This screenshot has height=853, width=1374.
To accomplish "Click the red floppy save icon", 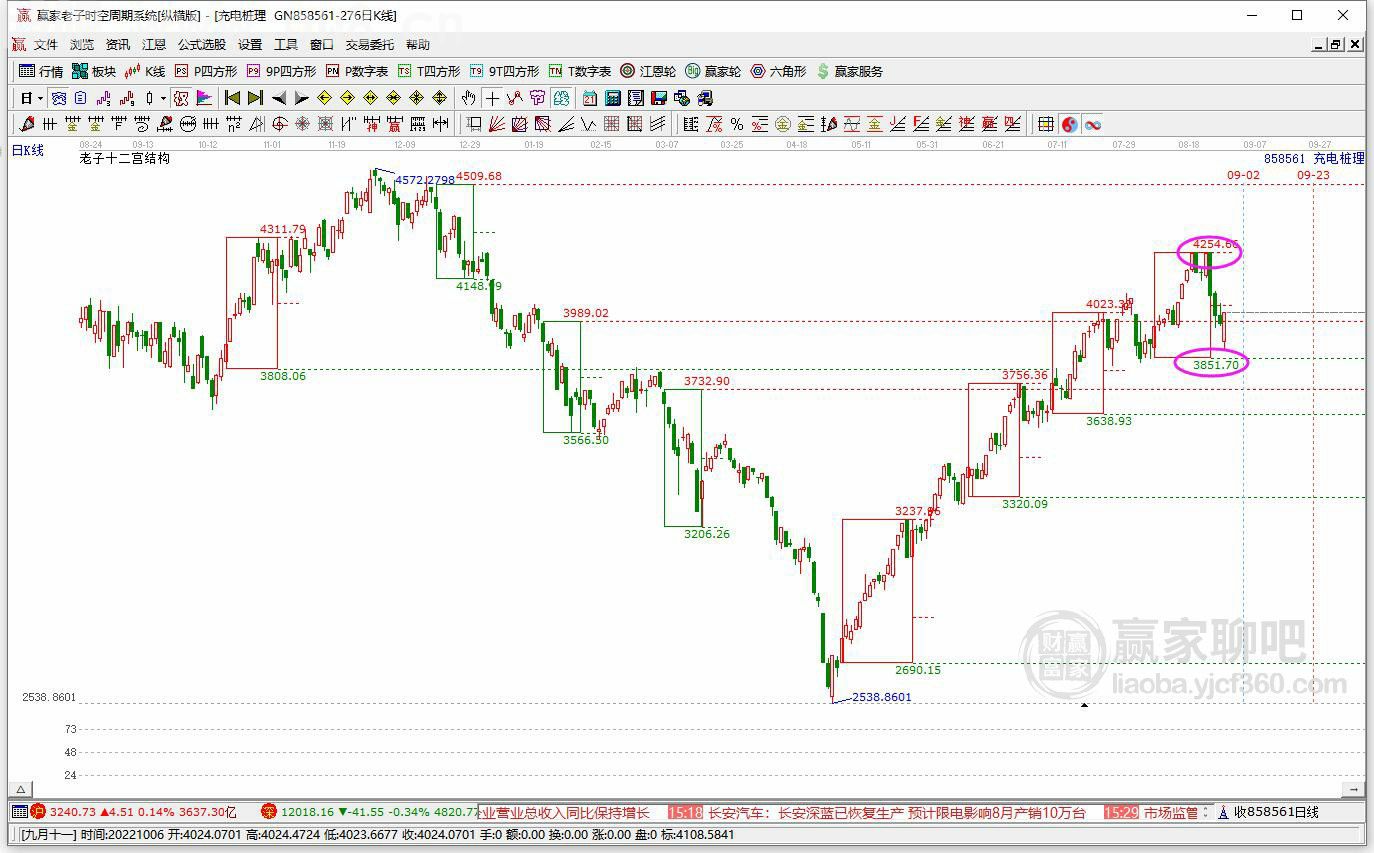I will (658, 98).
